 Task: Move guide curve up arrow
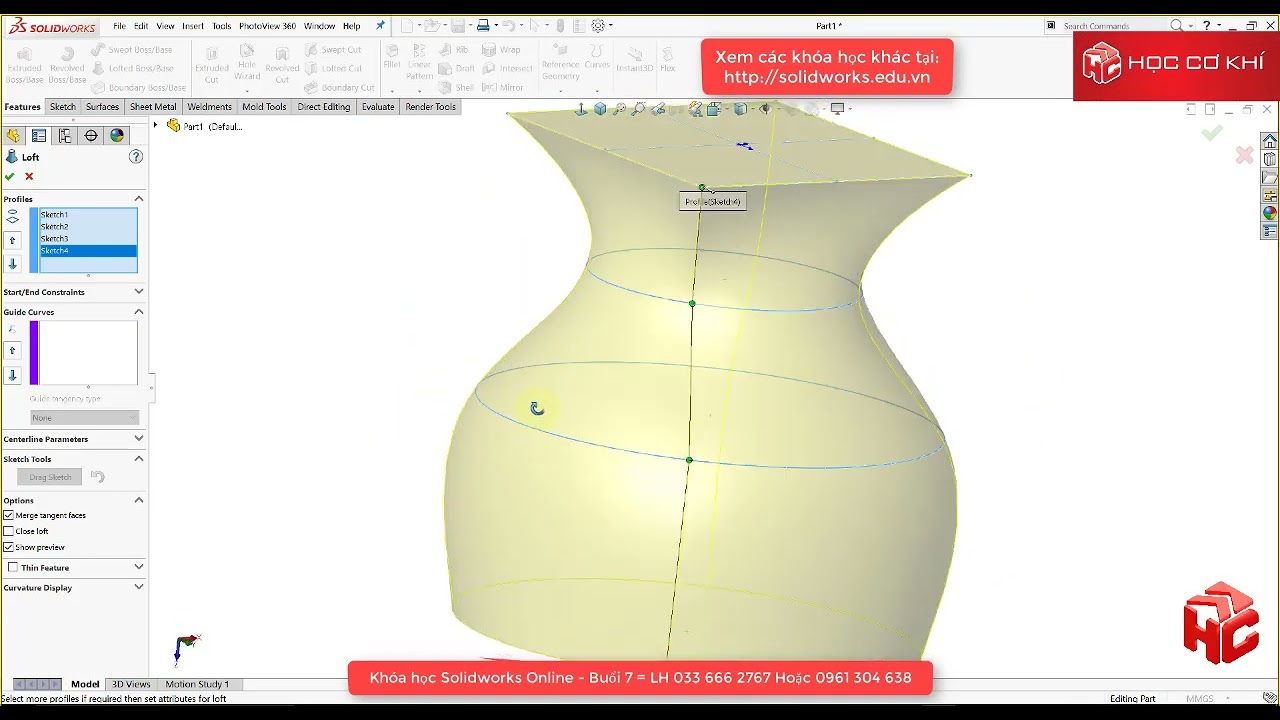12,351
